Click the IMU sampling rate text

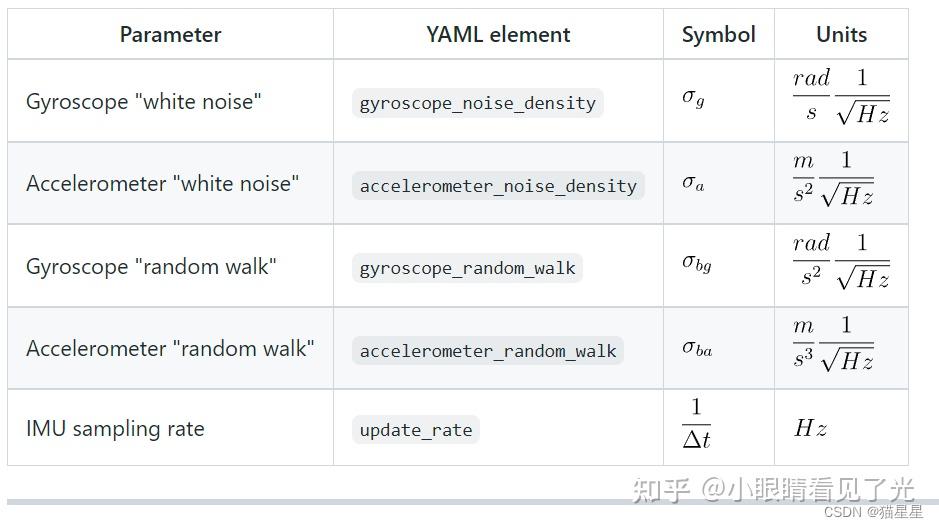point(115,429)
